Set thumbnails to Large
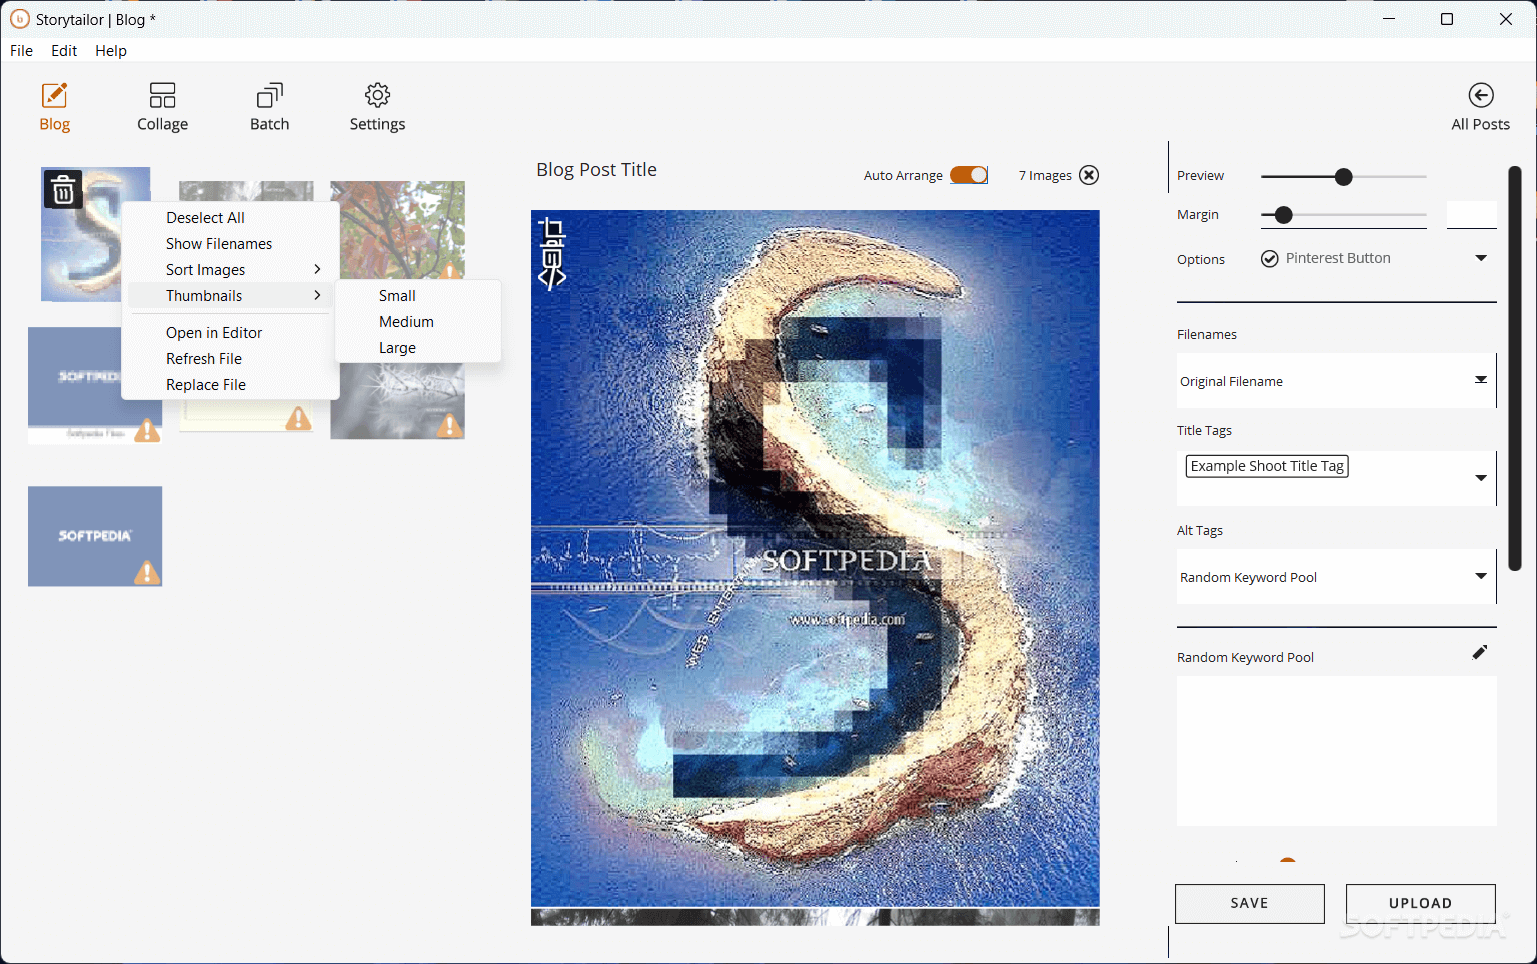Image resolution: width=1537 pixels, height=964 pixels. 418,348
